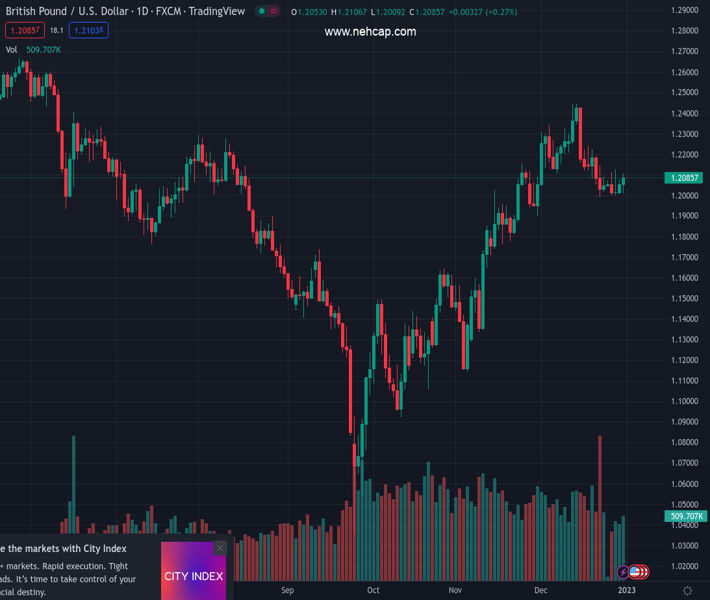Screen dimensions: 710x600
Task: Click the chart settings gear icon
Action: [687, 591]
